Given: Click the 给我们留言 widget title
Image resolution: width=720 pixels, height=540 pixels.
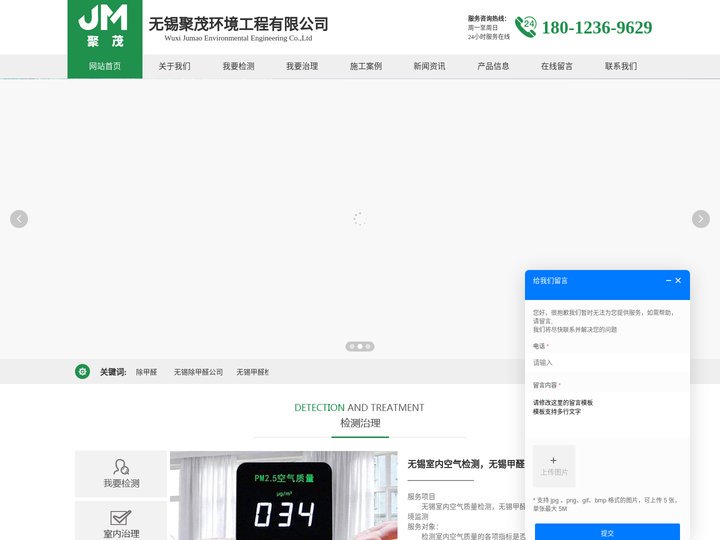Looking at the screenshot, I should 550,281.
